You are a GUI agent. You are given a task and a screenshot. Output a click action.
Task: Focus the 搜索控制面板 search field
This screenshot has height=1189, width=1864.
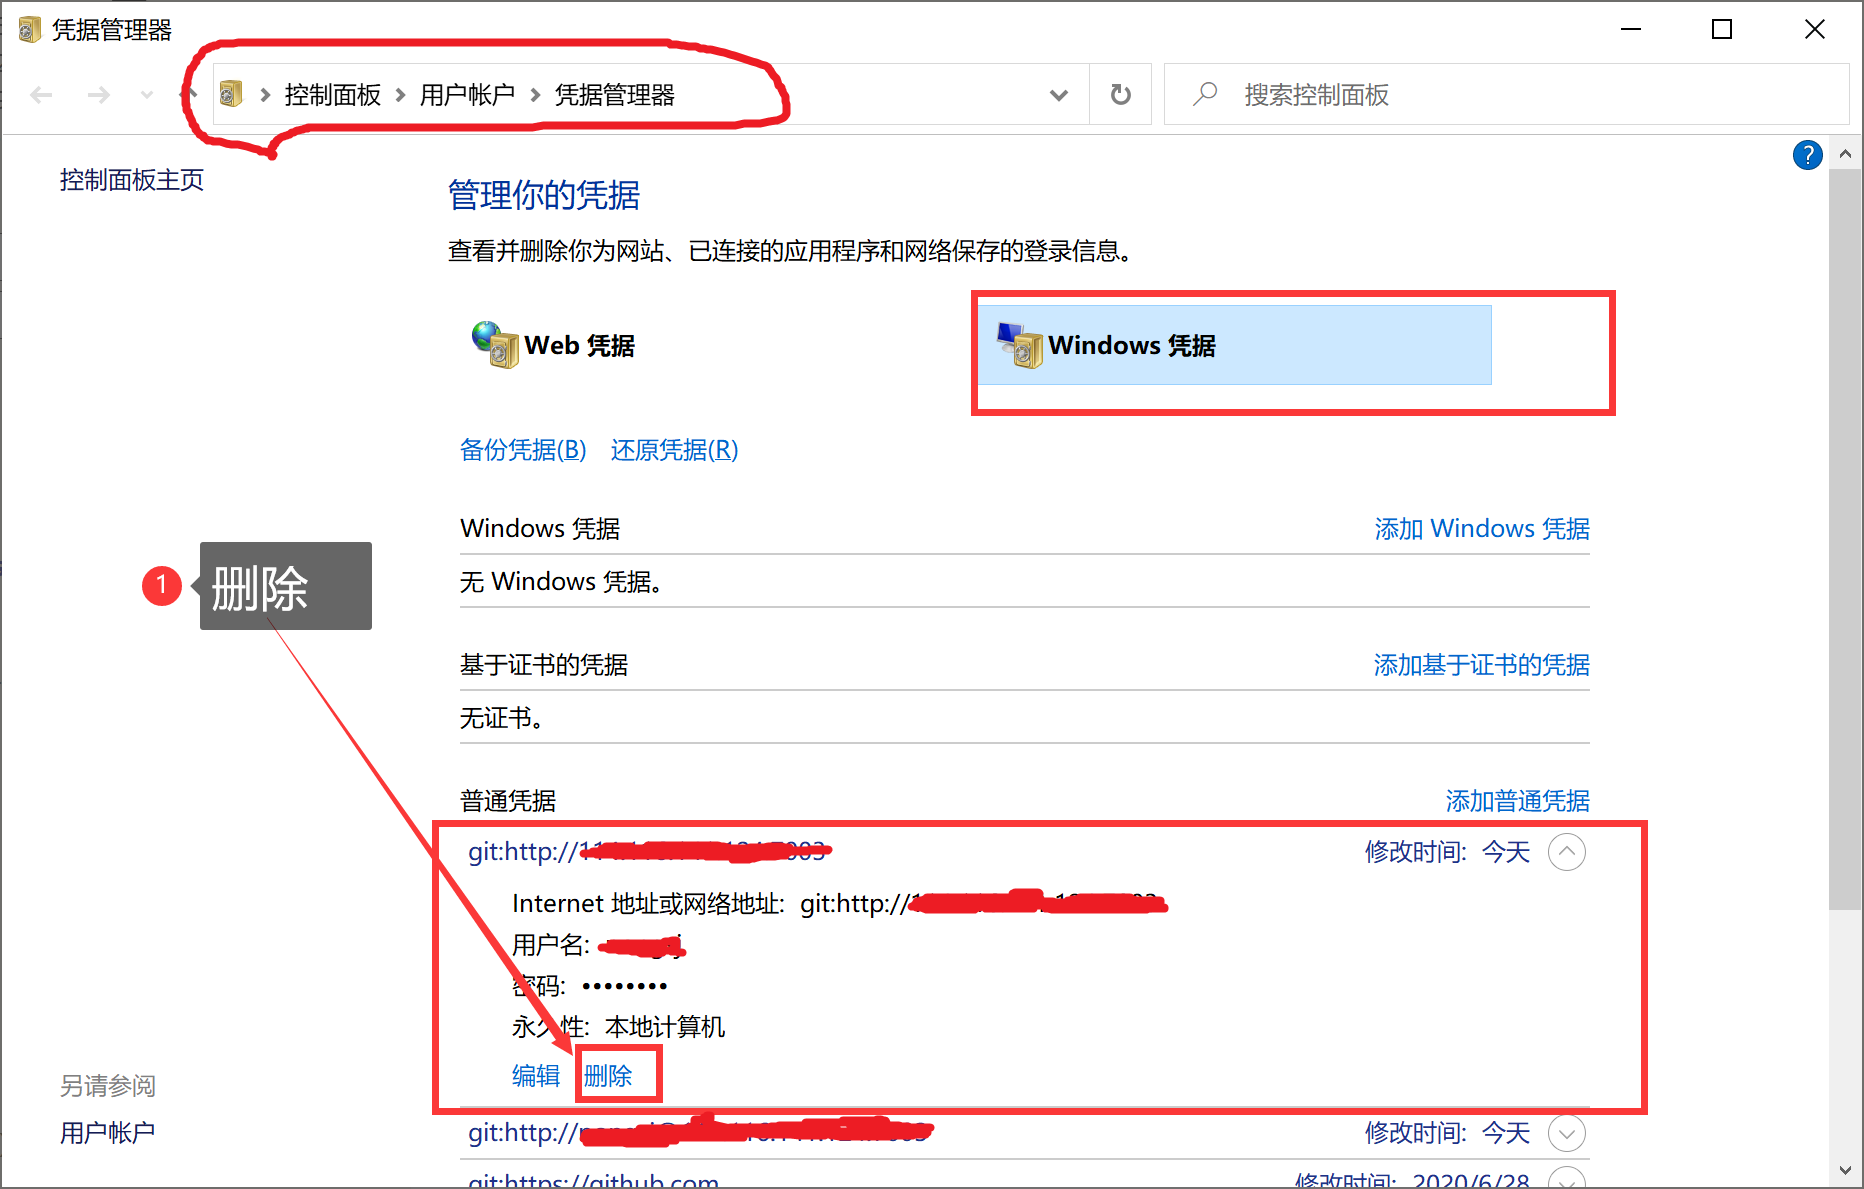click(1506, 94)
